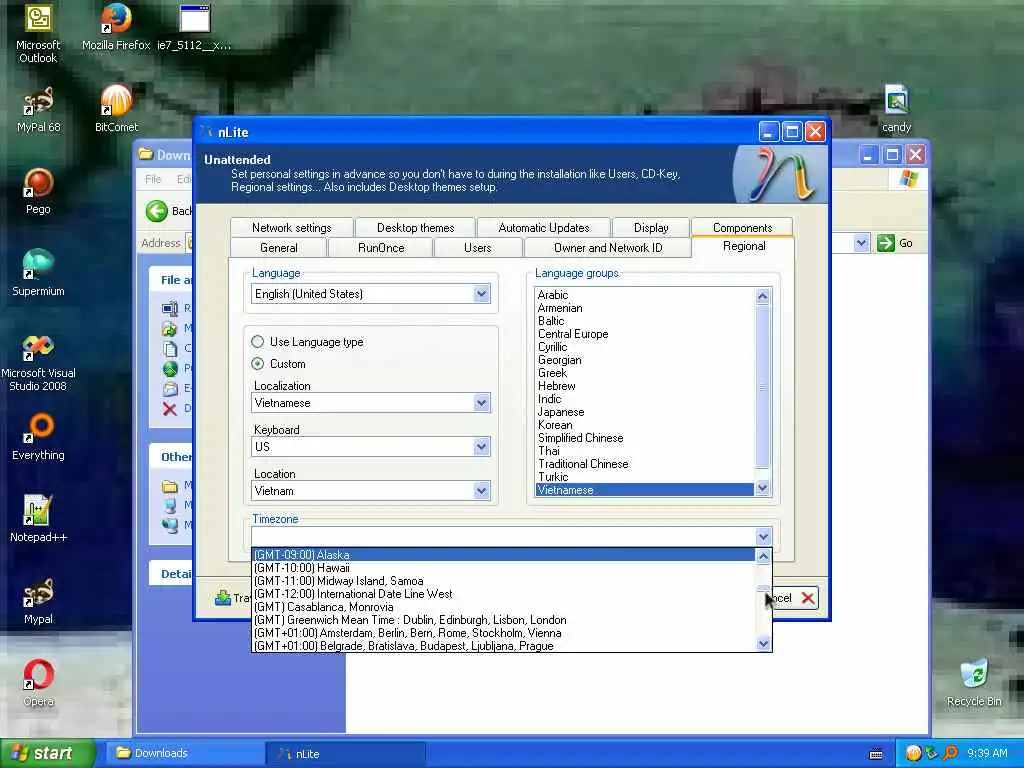Screen dimensions: 1024x768
Task: Select the Mypal desktop icon
Action: click(38, 601)
